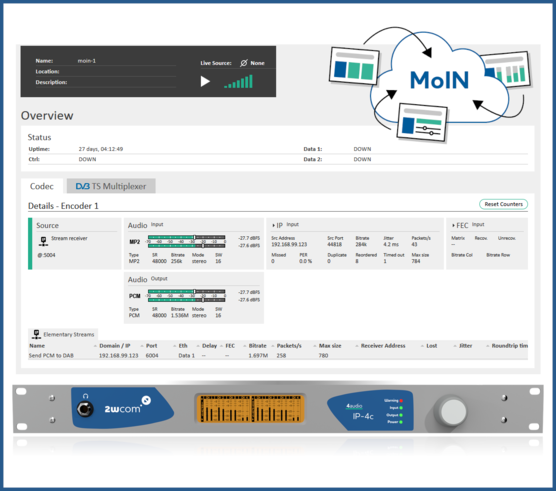The image size is (556, 491).
Task: Click the Location field in header
Action: pos(106,71)
